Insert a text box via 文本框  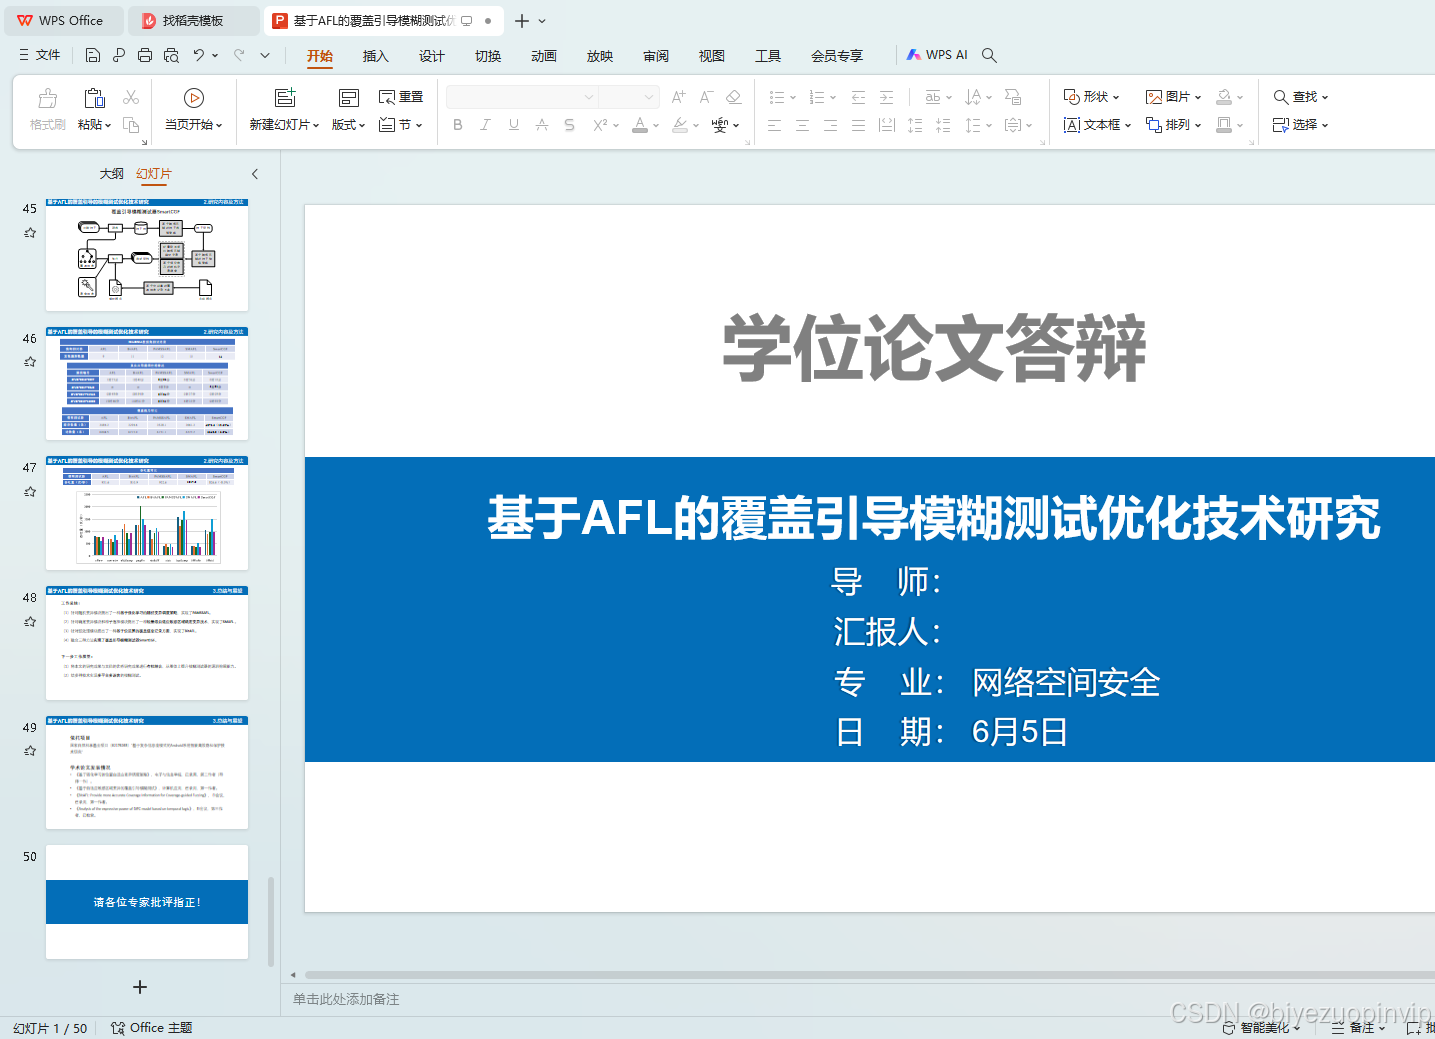click(1096, 124)
